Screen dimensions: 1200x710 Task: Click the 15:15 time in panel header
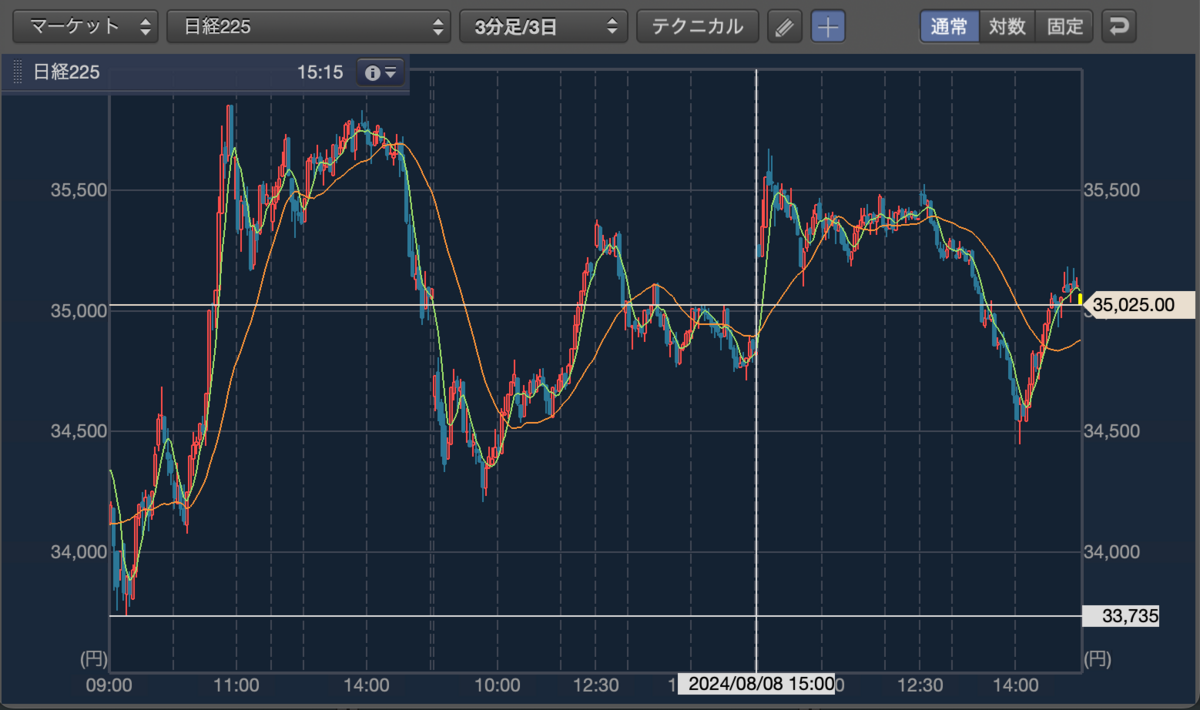point(320,72)
